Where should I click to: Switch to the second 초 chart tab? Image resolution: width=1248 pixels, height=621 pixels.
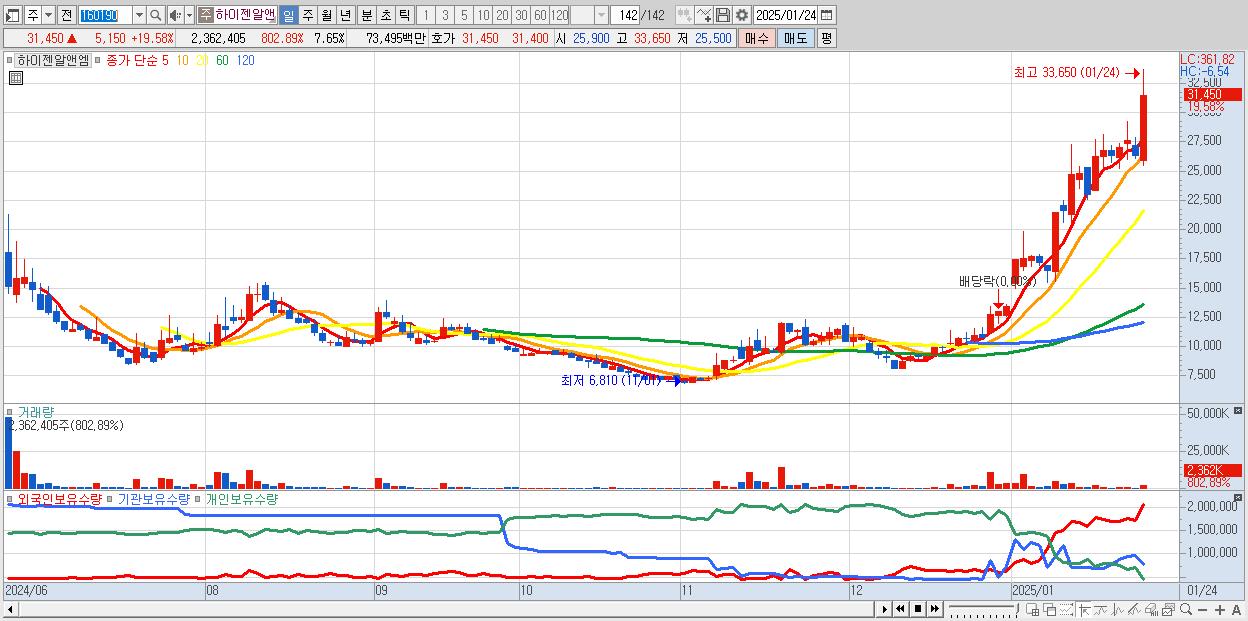pyautogui.click(x=385, y=16)
